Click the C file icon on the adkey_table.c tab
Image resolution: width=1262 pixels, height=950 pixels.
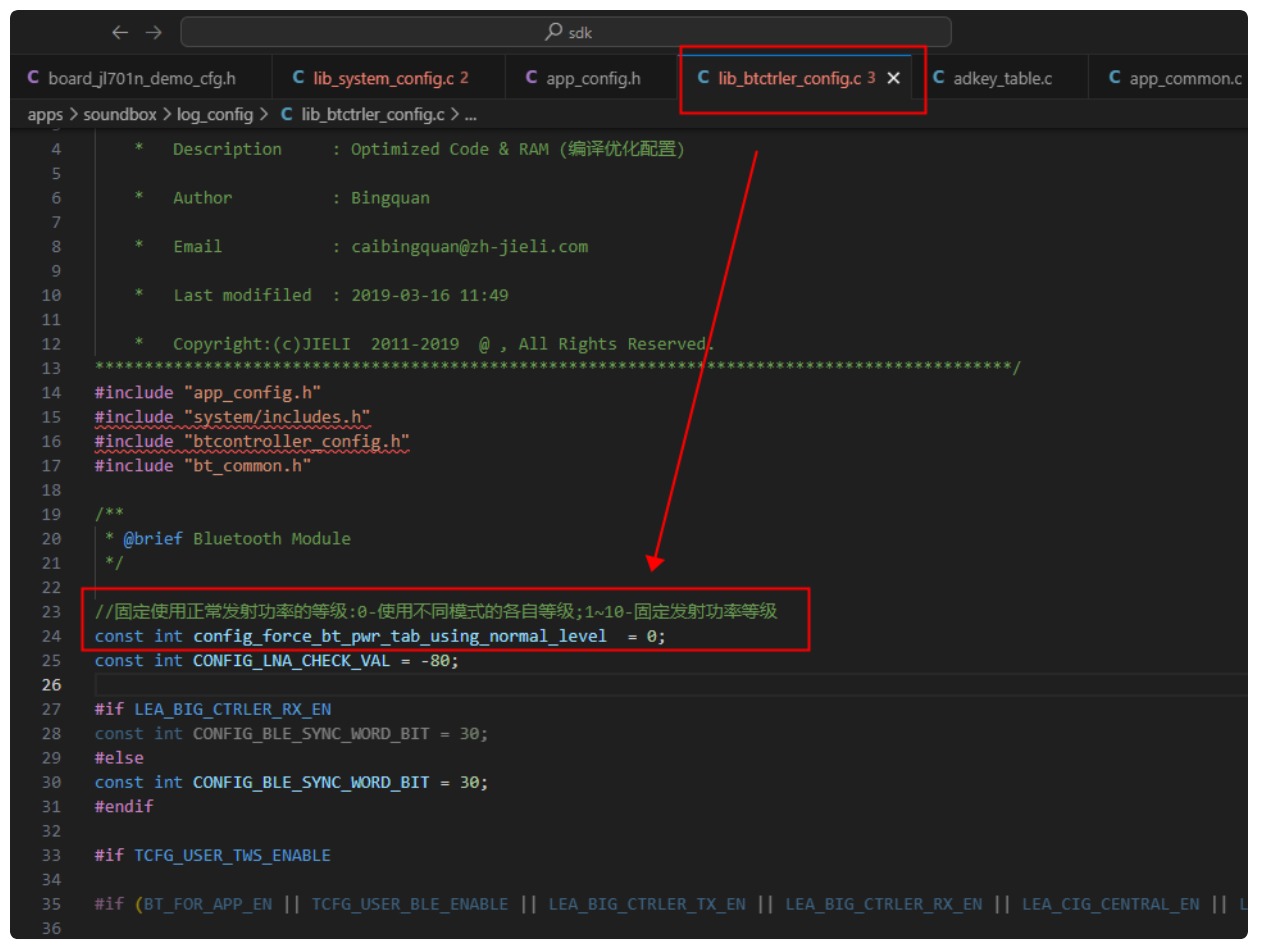pyautogui.click(x=939, y=78)
